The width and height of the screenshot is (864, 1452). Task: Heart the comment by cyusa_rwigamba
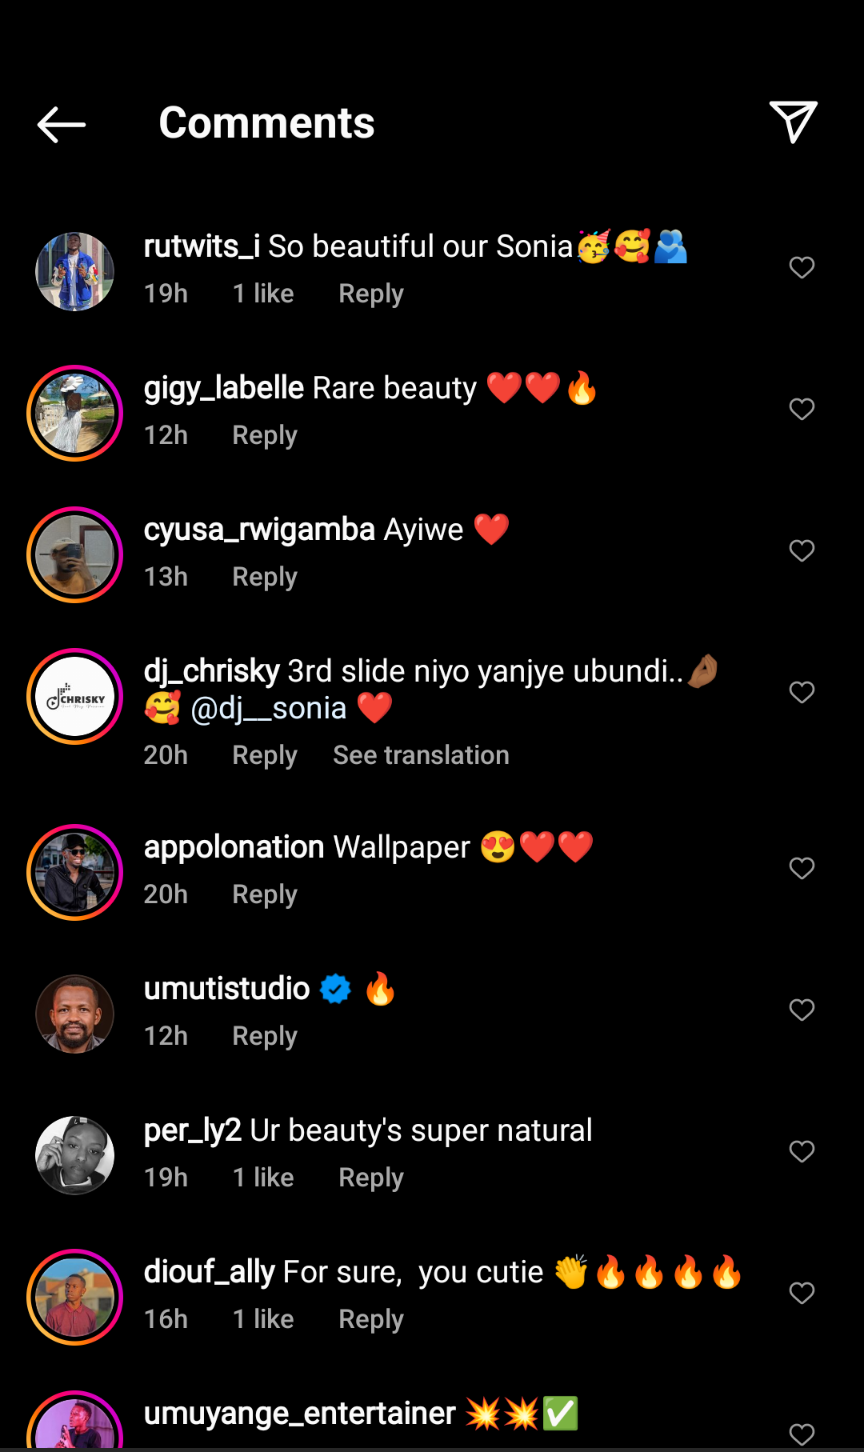802,551
